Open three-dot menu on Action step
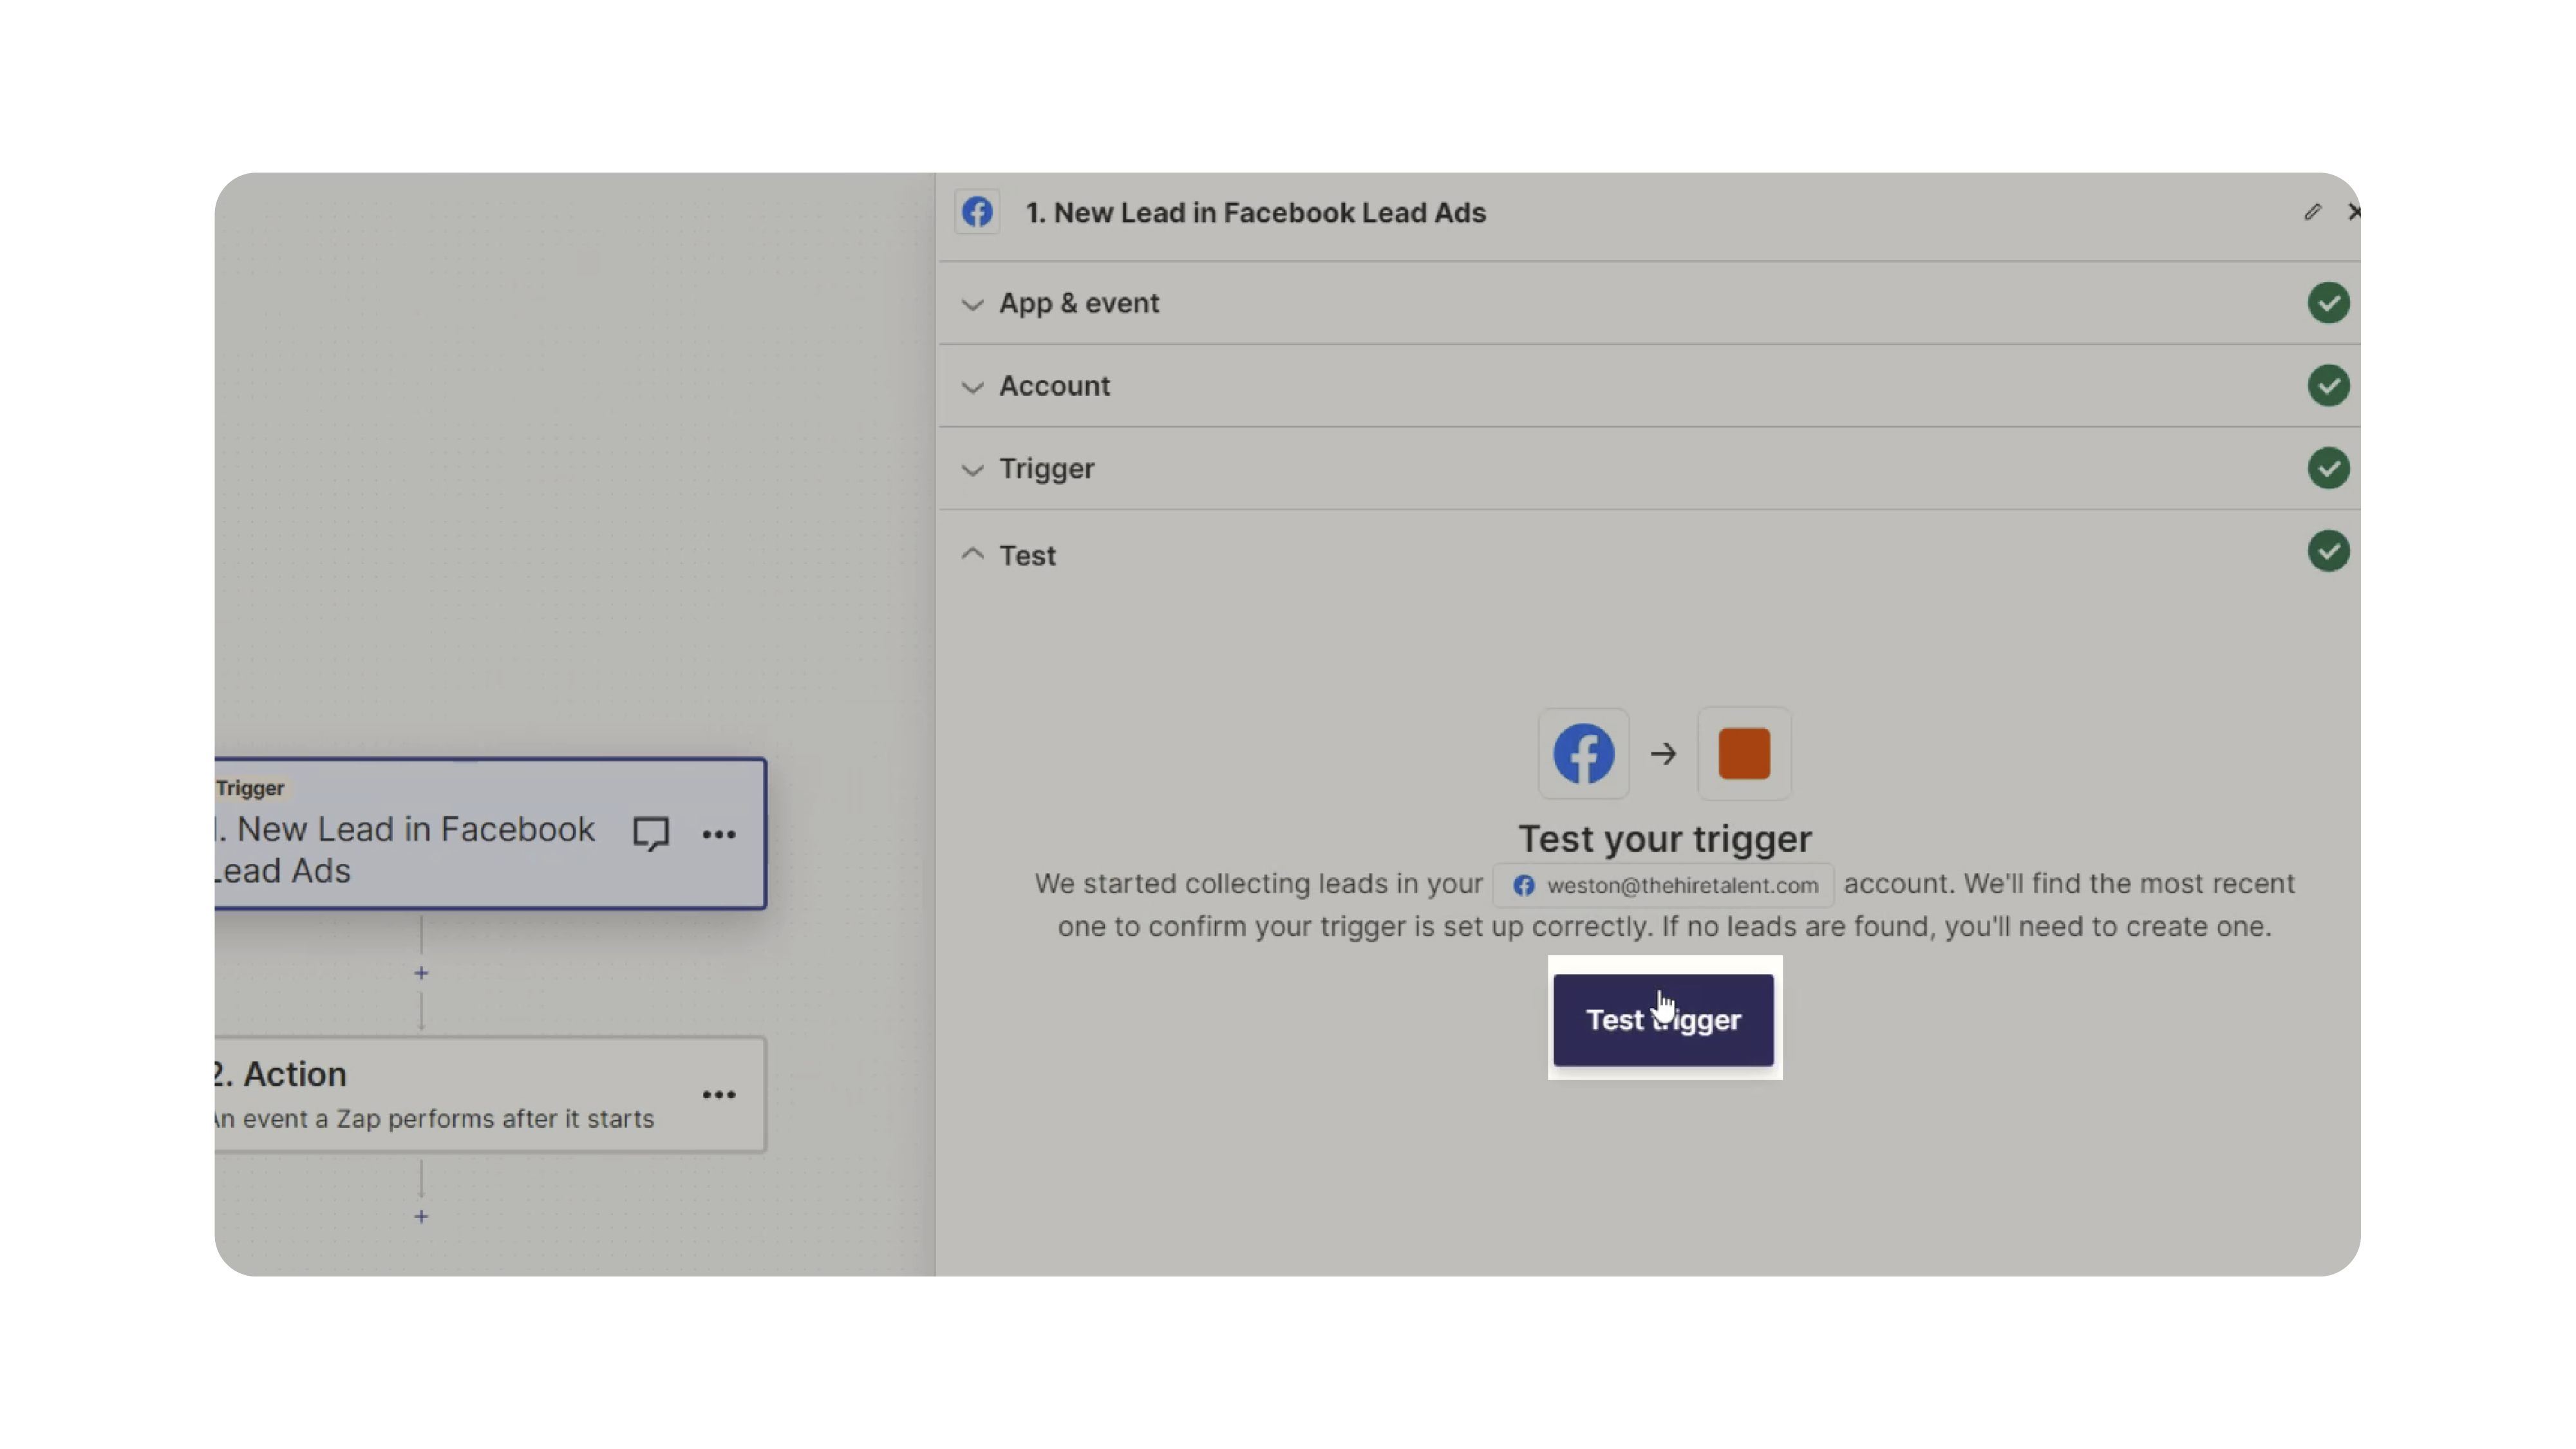Image resolution: width=2576 pixels, height=1449 pixels. click(x=718, y=1094)
